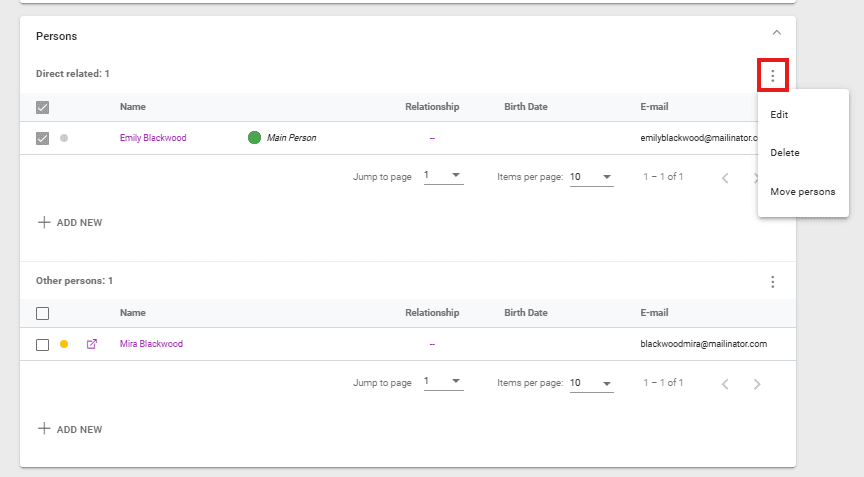Open the Other persons three-dot menu
Screen dimensions: 864x477
click(773, 282)
